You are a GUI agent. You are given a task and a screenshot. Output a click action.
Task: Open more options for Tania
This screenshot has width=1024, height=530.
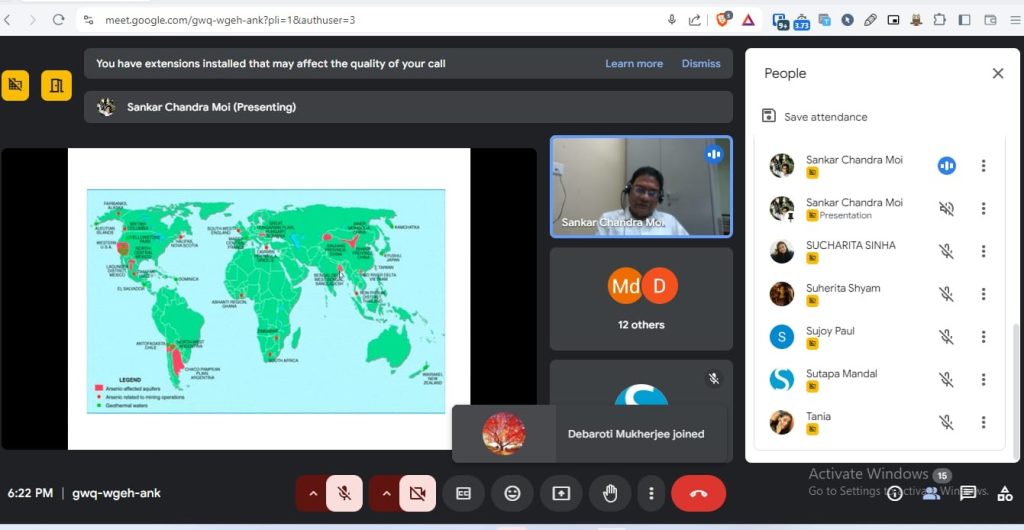pos(983,422)
